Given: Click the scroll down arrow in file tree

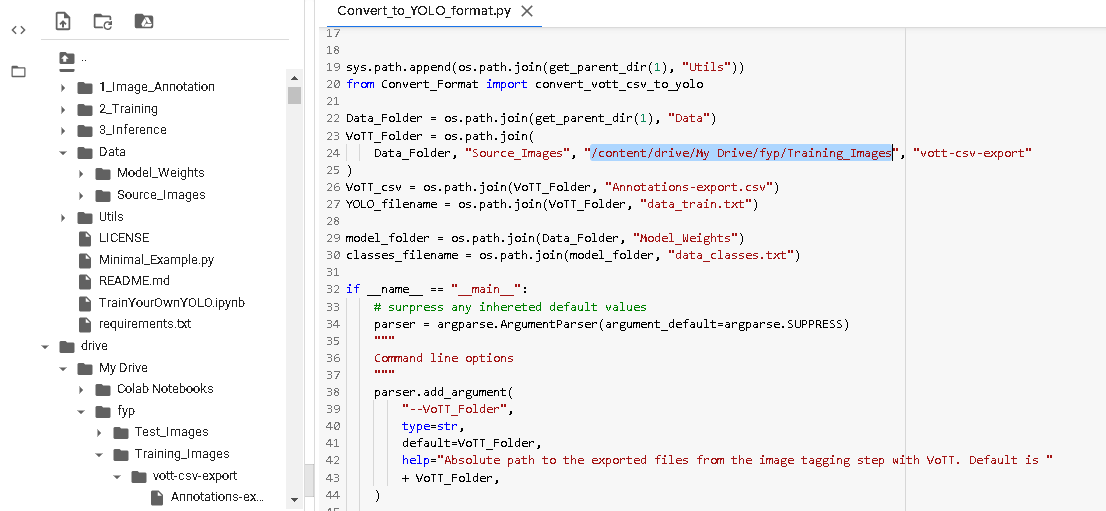Looking at the screenshot, I should 295,500.
